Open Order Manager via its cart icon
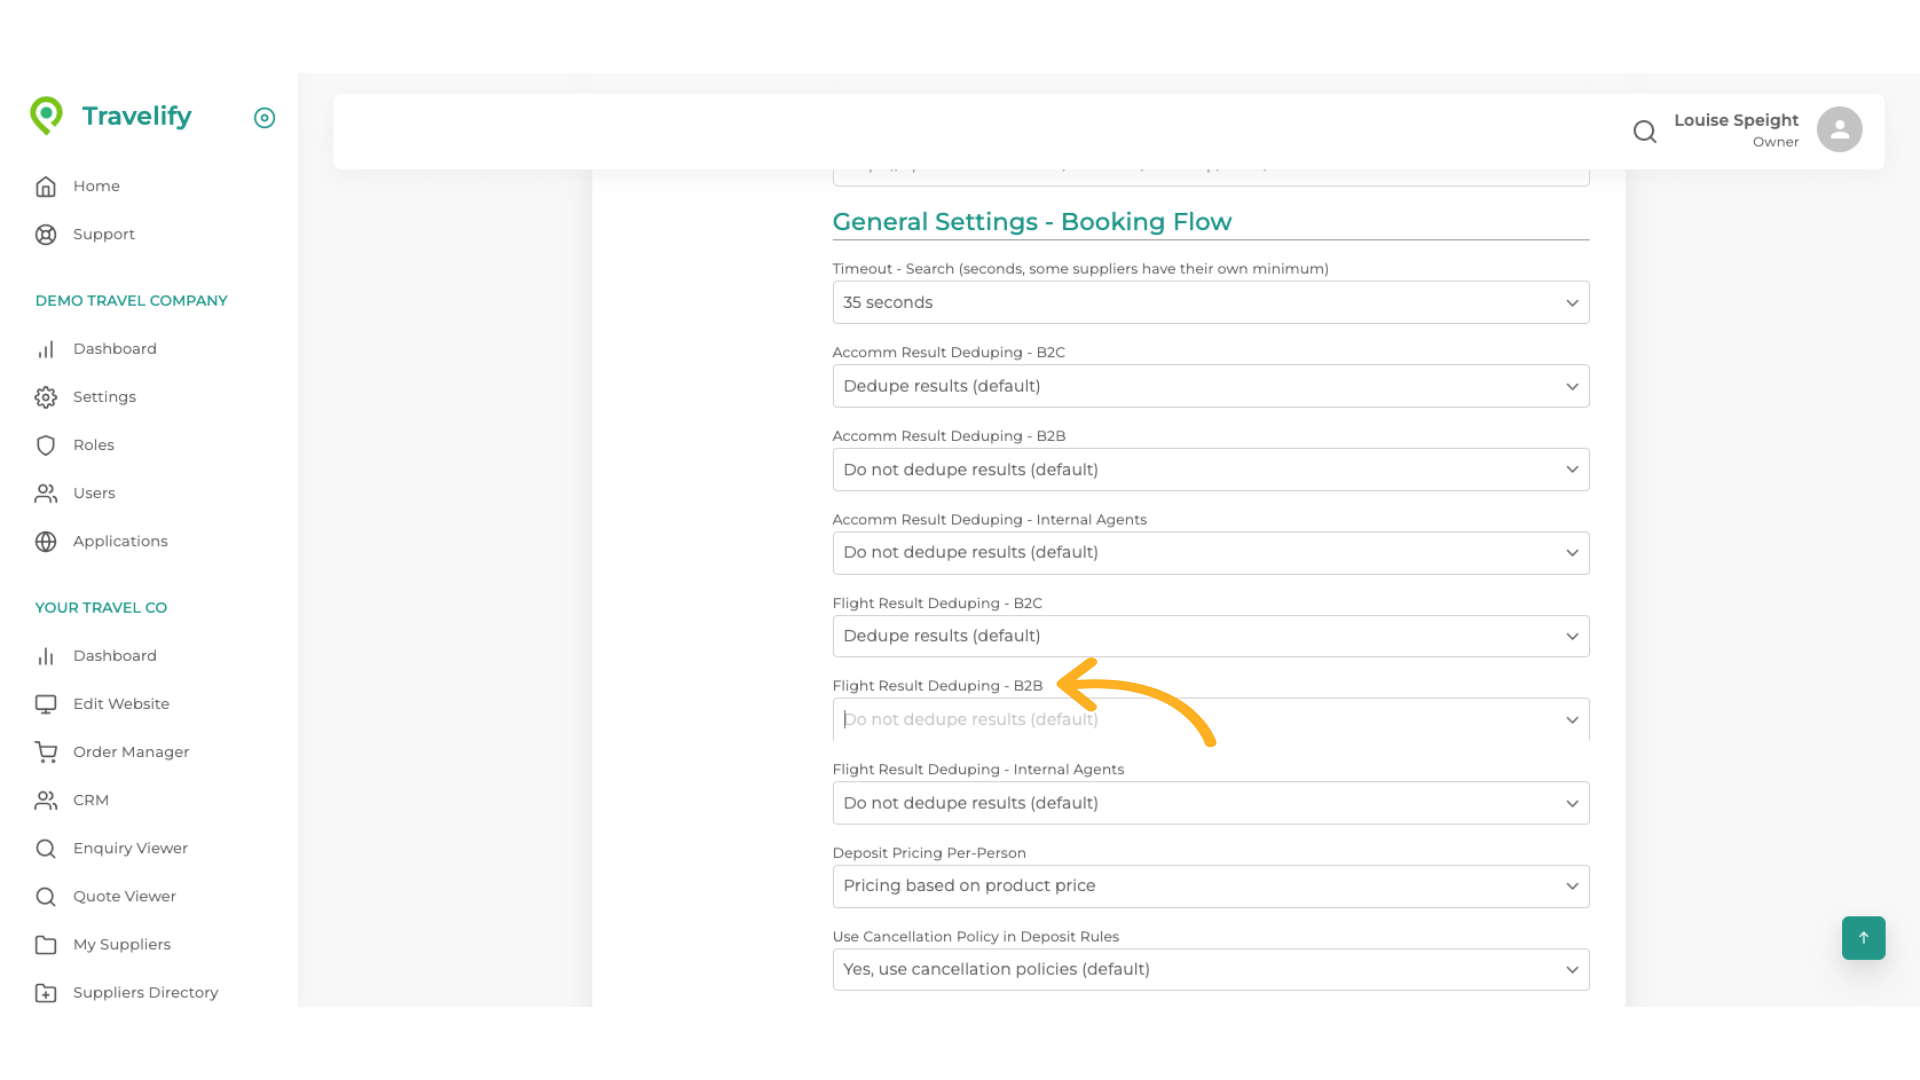The height and width of the screenshot is (1080, 1920). tap(46, 752)
